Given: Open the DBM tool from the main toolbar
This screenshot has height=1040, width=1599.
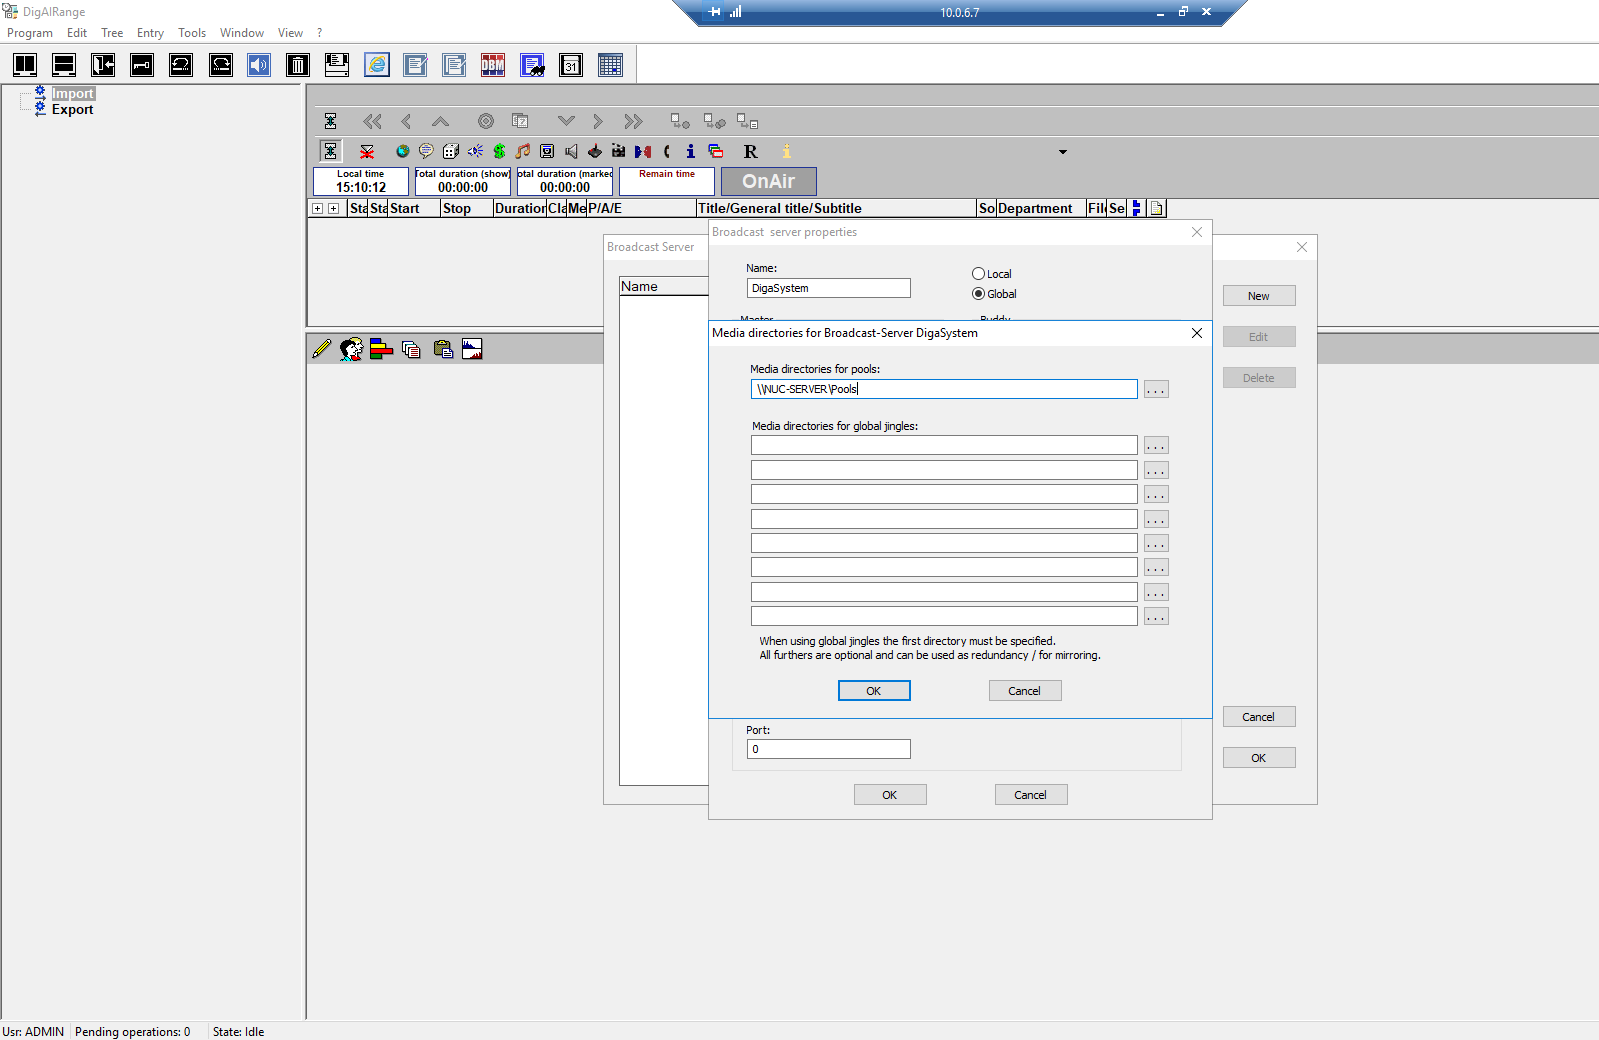Looking at the screenshot, I should pyautogui.click(x=493, y=66).
